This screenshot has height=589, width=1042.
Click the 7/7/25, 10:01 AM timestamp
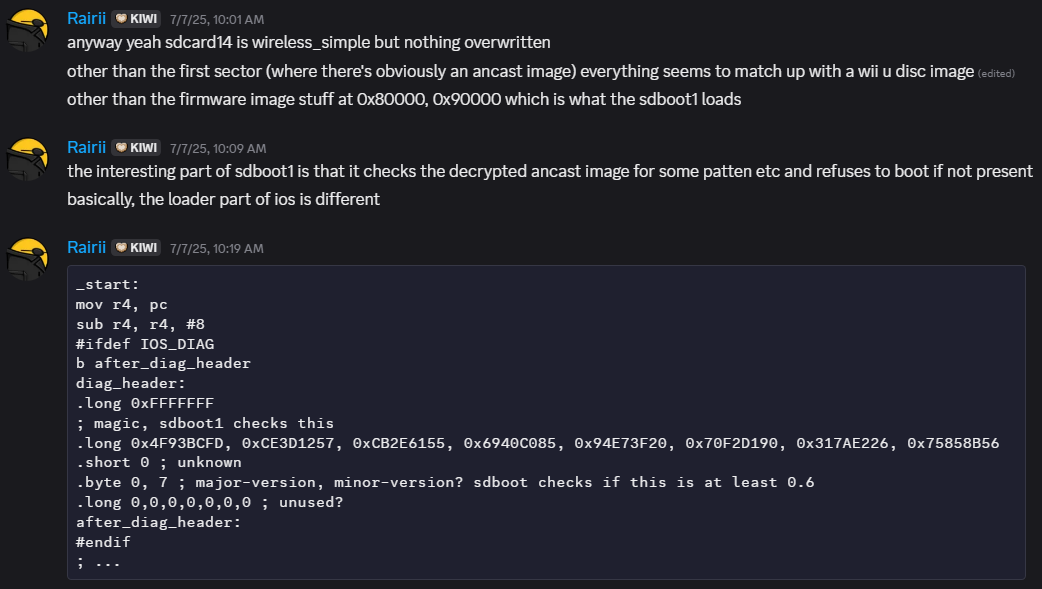pos(217,20)
